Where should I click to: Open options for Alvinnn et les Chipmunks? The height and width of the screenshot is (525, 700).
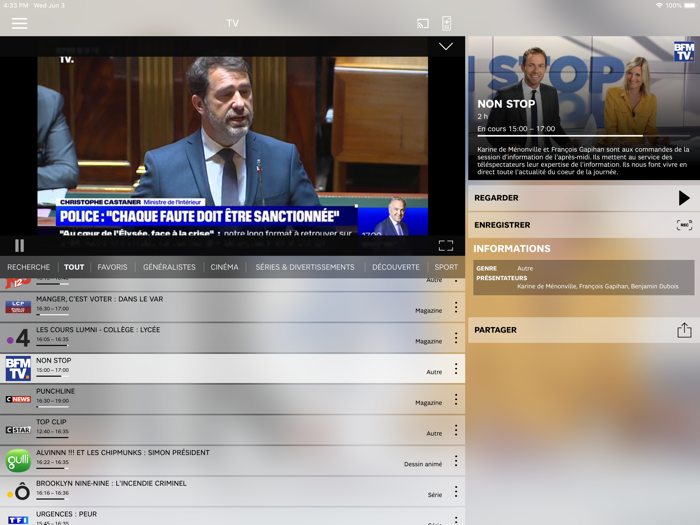pyautogui.click(x=456, y=461)
